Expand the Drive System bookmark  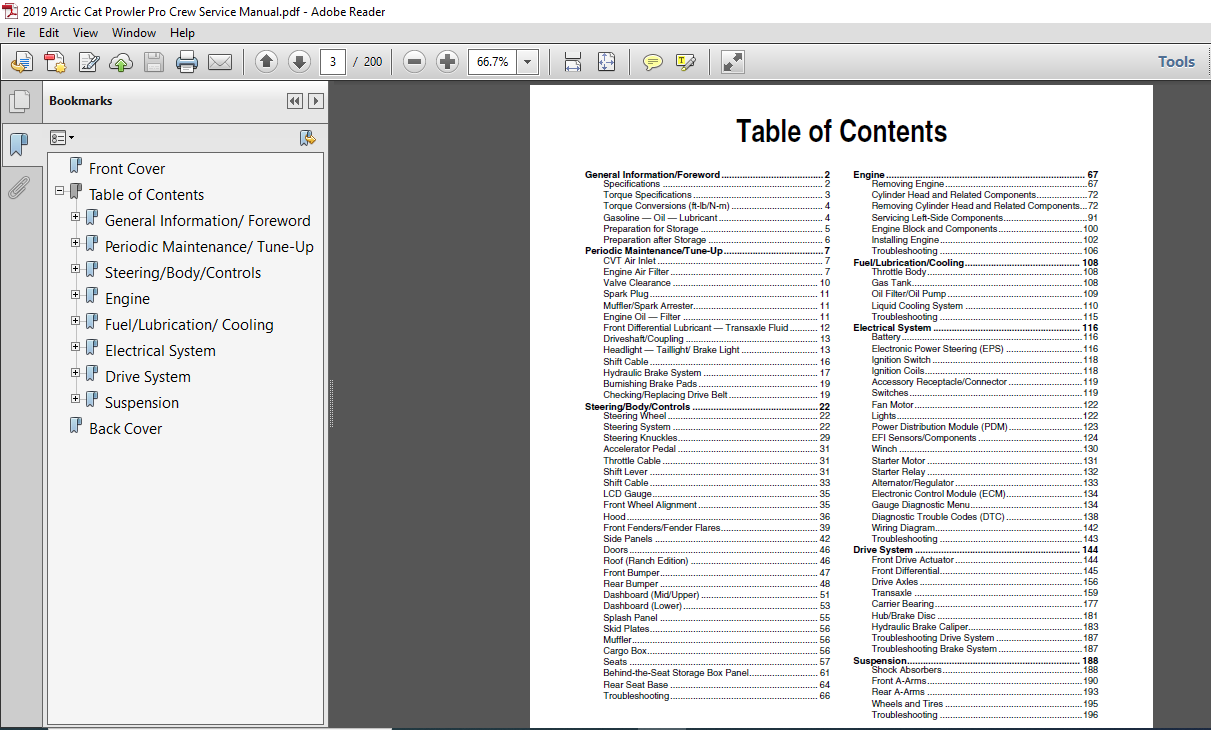[76, 373]
